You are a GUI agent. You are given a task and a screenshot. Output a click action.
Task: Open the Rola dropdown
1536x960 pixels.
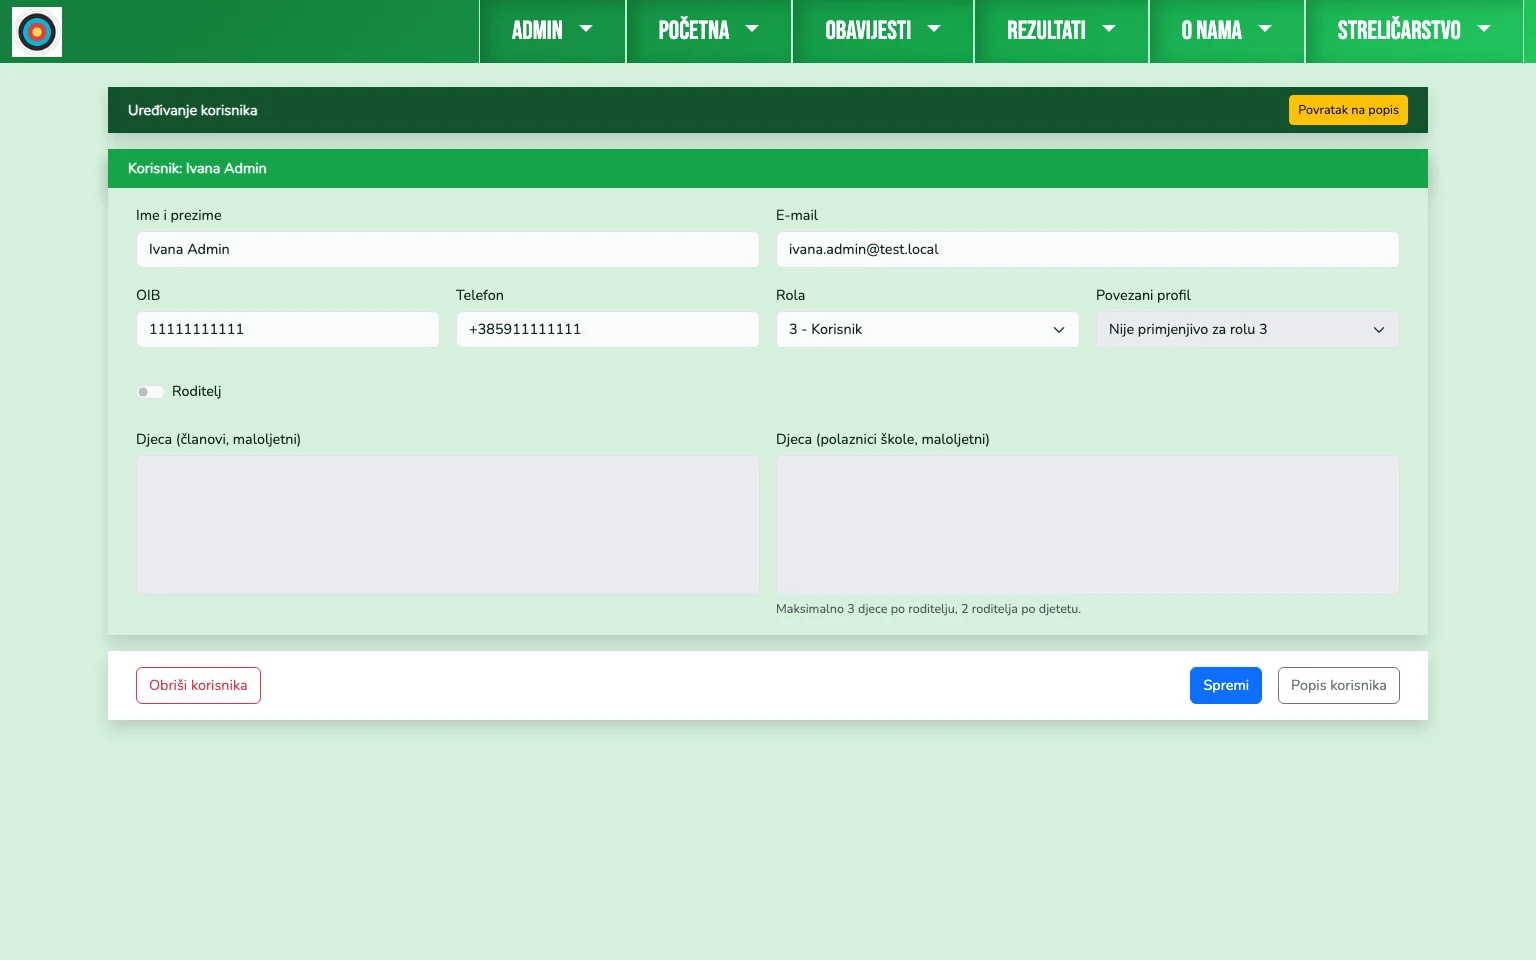click(x=927, y=330)
